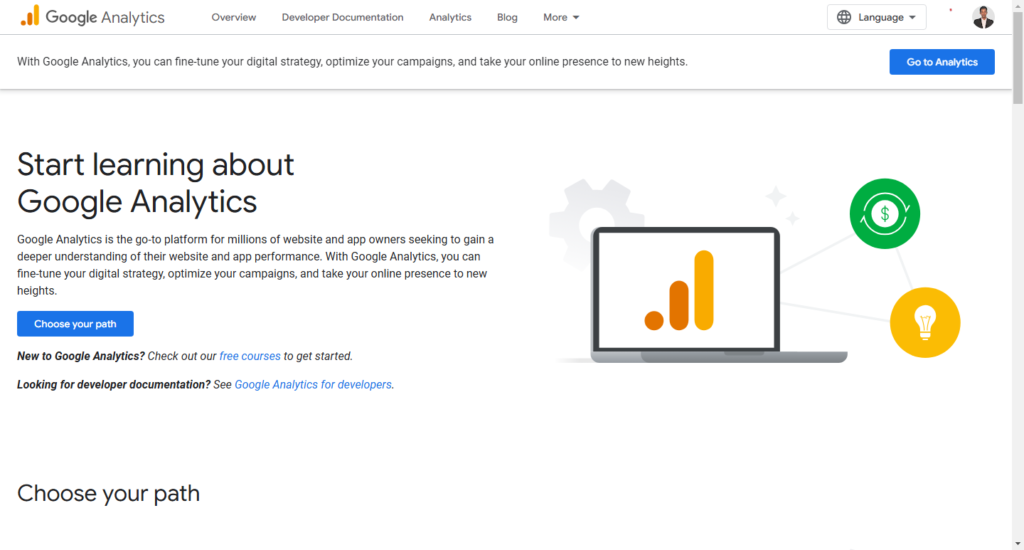Select the Analytics nav item
The image size is (1024, 550).
point(450,18)
